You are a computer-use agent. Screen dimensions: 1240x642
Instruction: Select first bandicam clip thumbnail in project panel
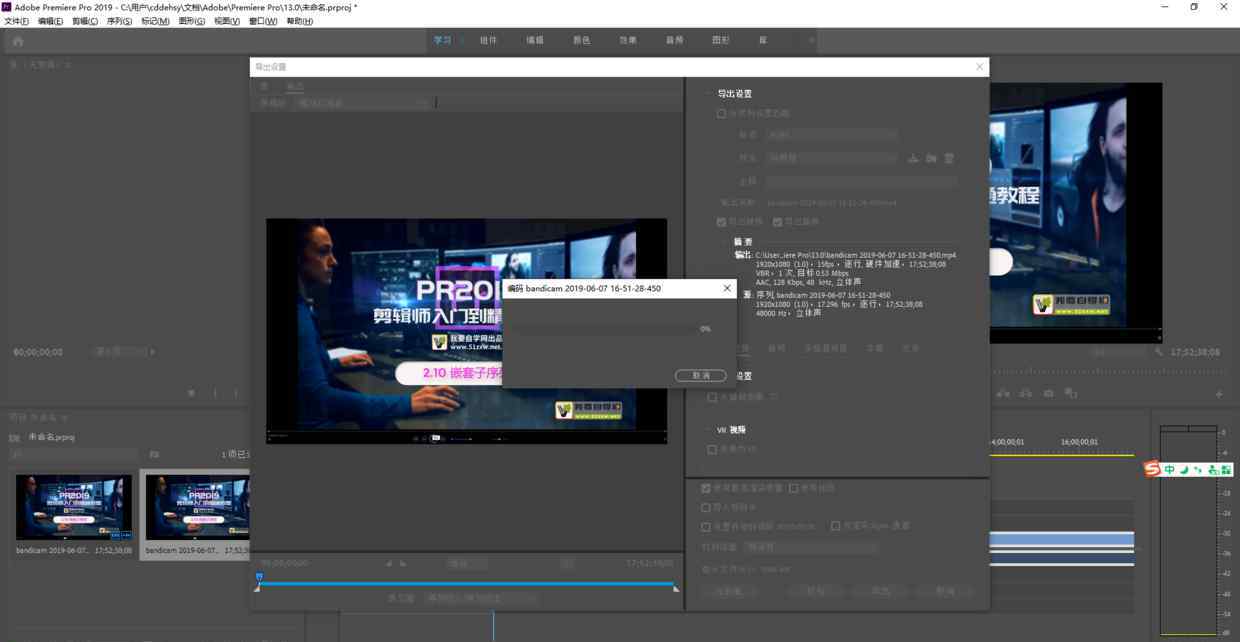tap(73, 507)
